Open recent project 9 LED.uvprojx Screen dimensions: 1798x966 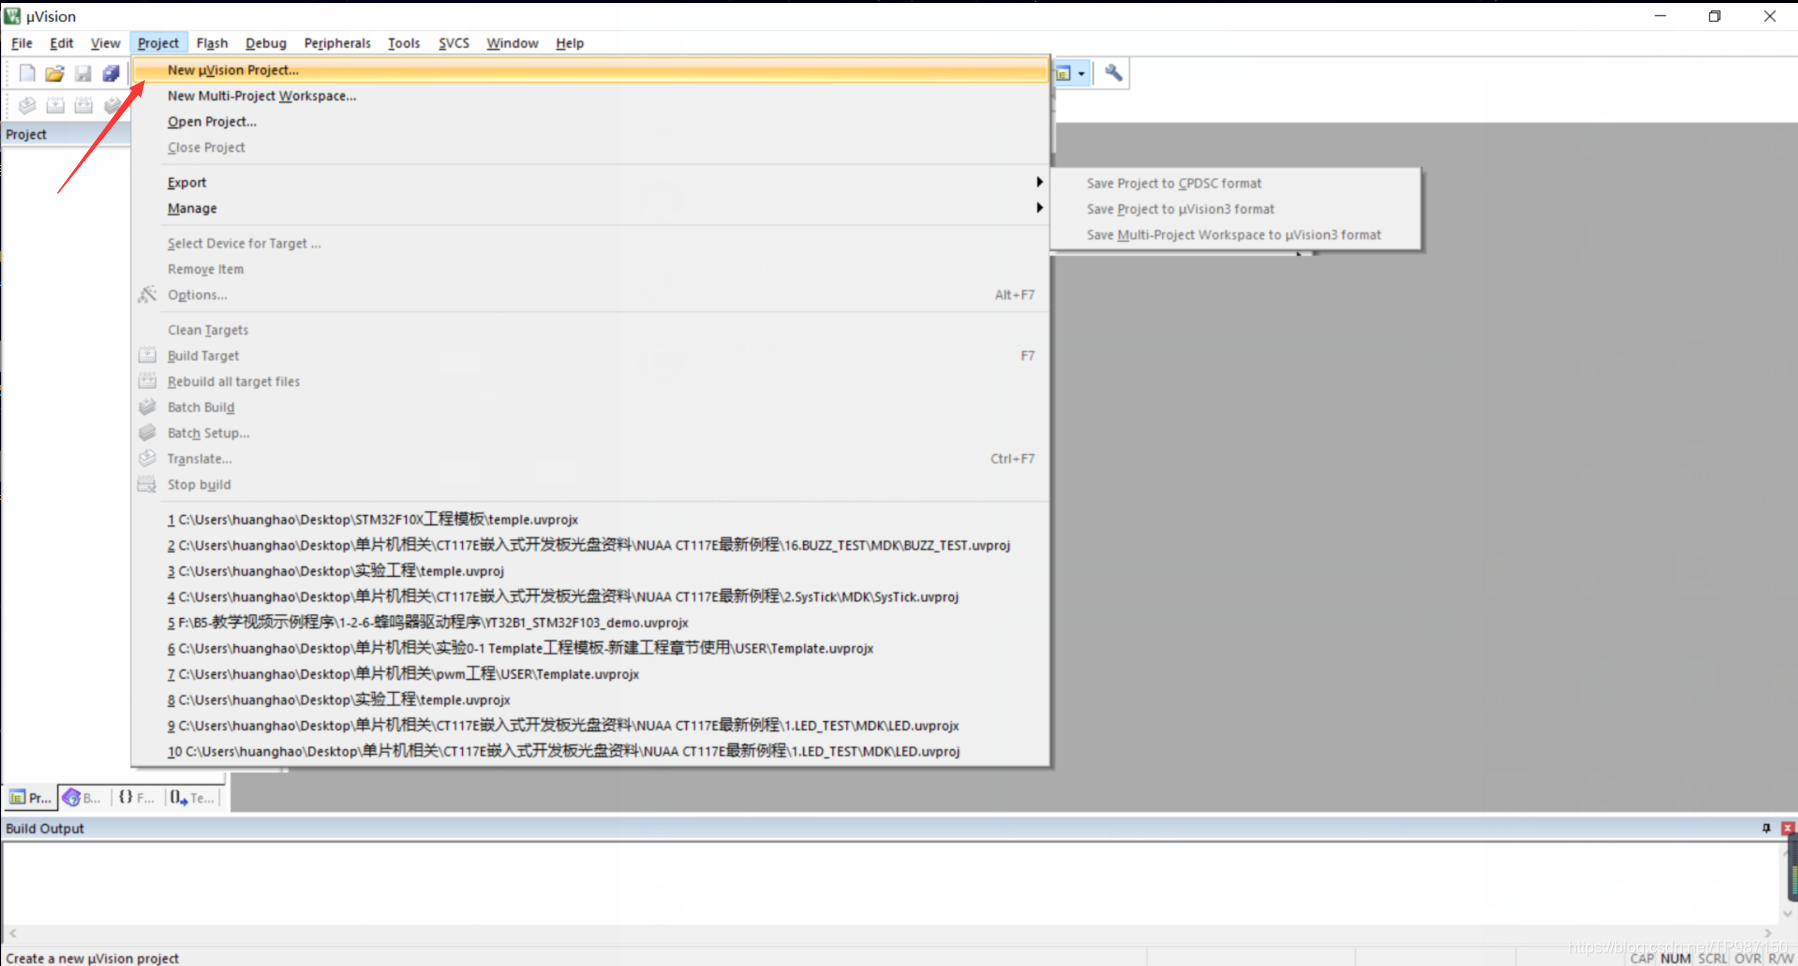590,726
